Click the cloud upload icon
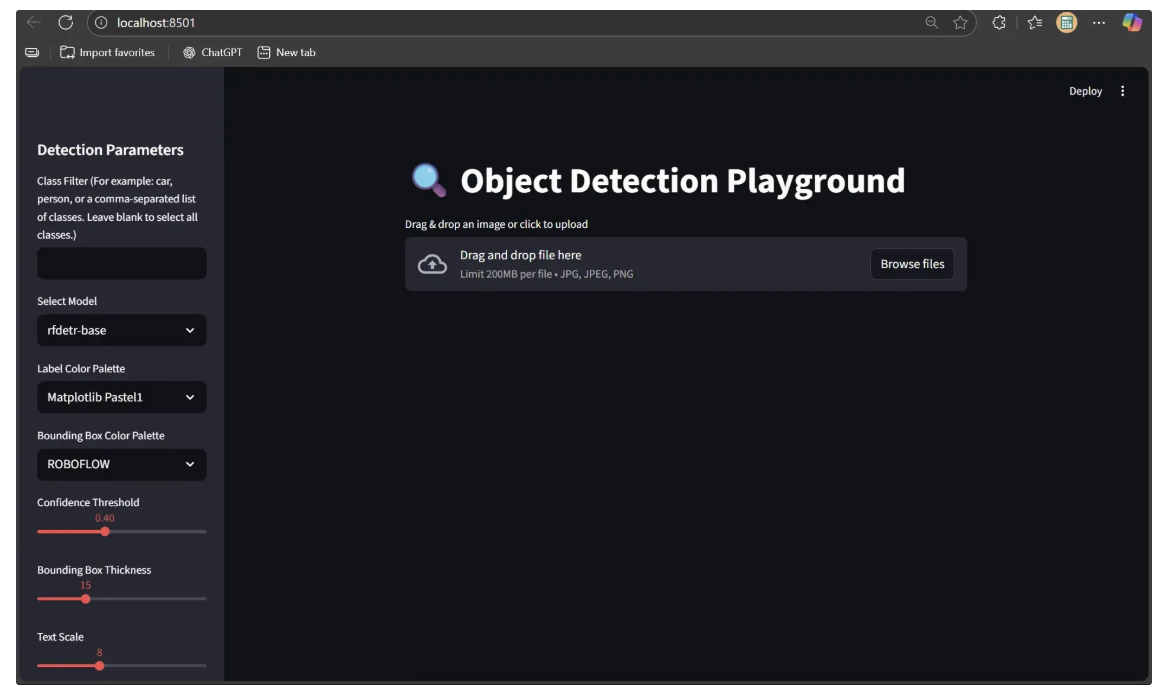 click(x=432, y=264)
